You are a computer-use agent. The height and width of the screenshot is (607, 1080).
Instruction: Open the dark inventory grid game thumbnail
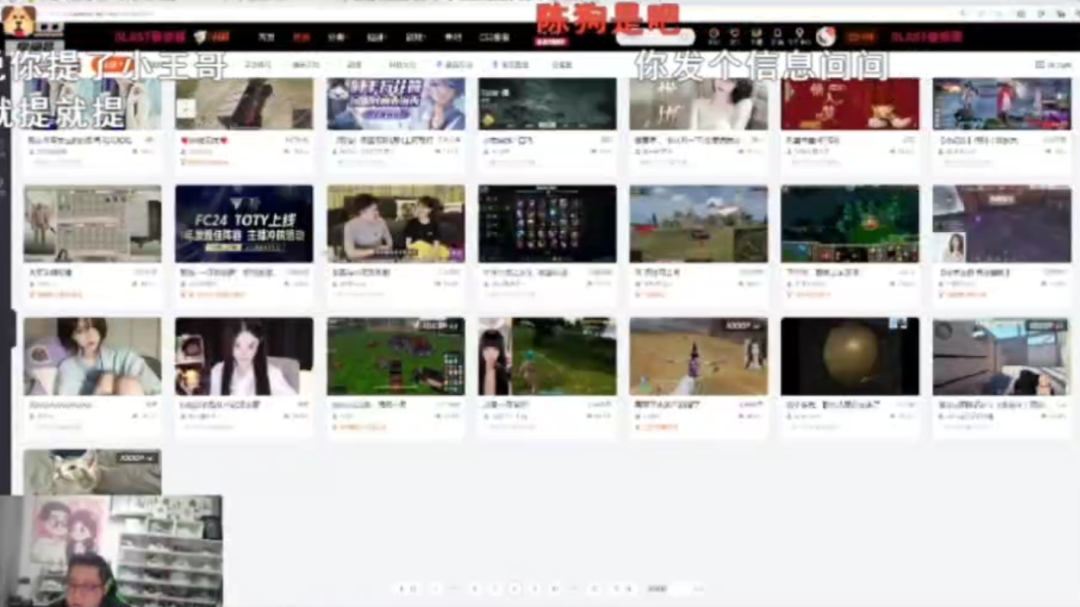[x=547, y=223]
